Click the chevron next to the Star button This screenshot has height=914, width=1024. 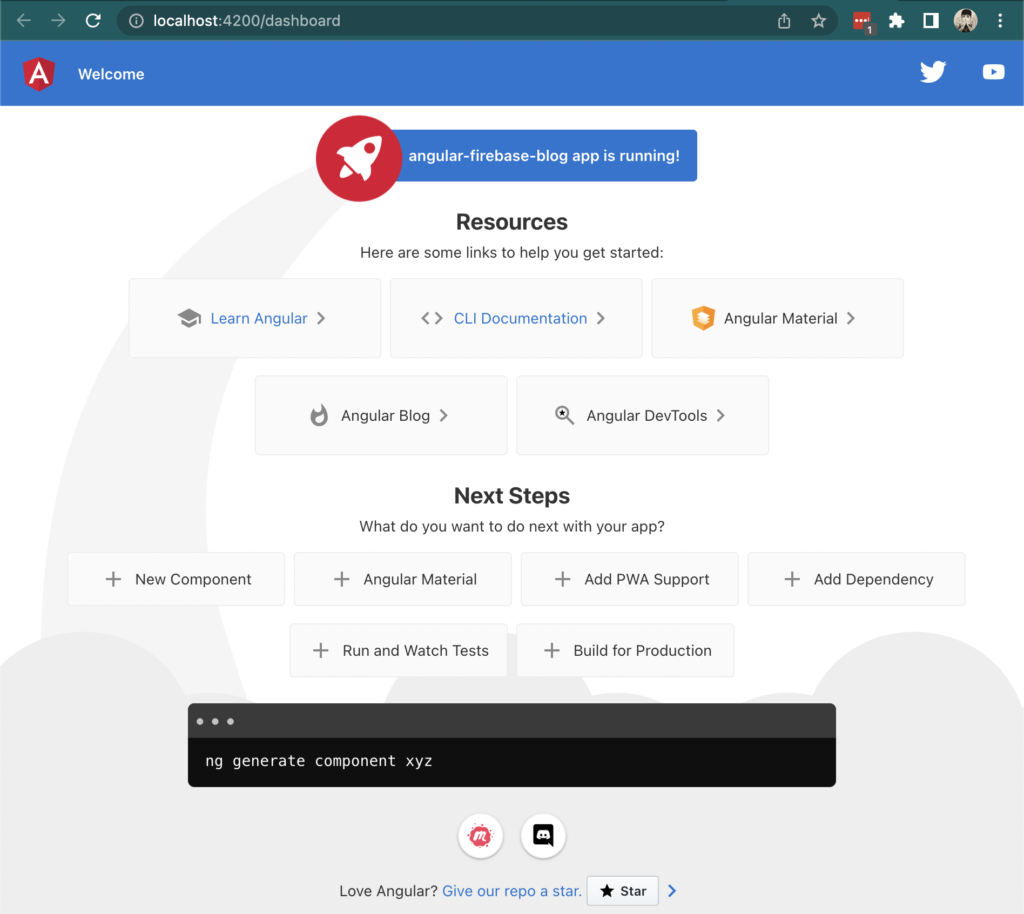tap(671, 890)
